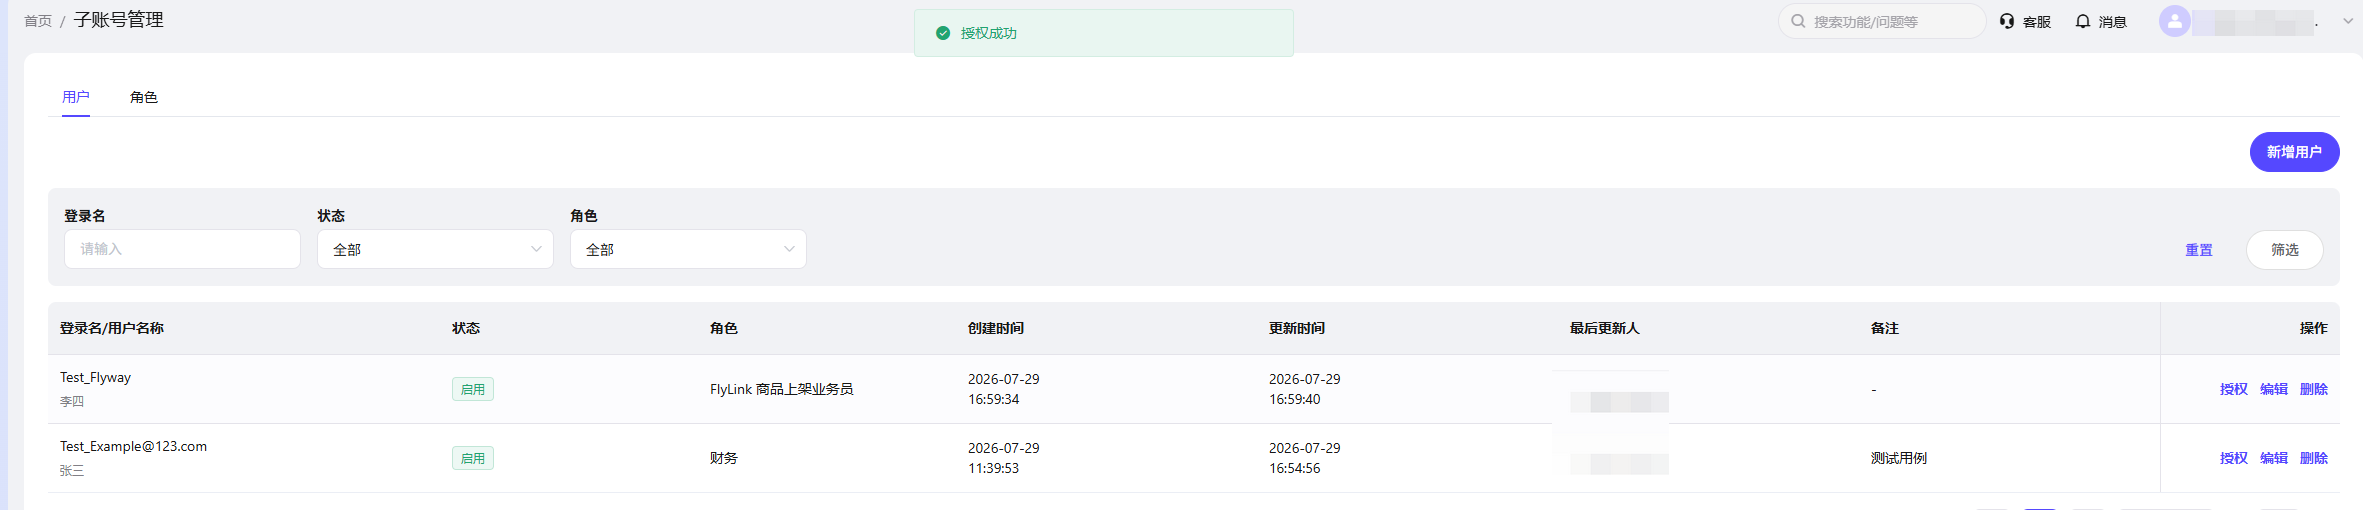Focus the 登录名 input field
Image resolution: width=2363 pixels, height=510 pixels.
(x=182, y=249)
